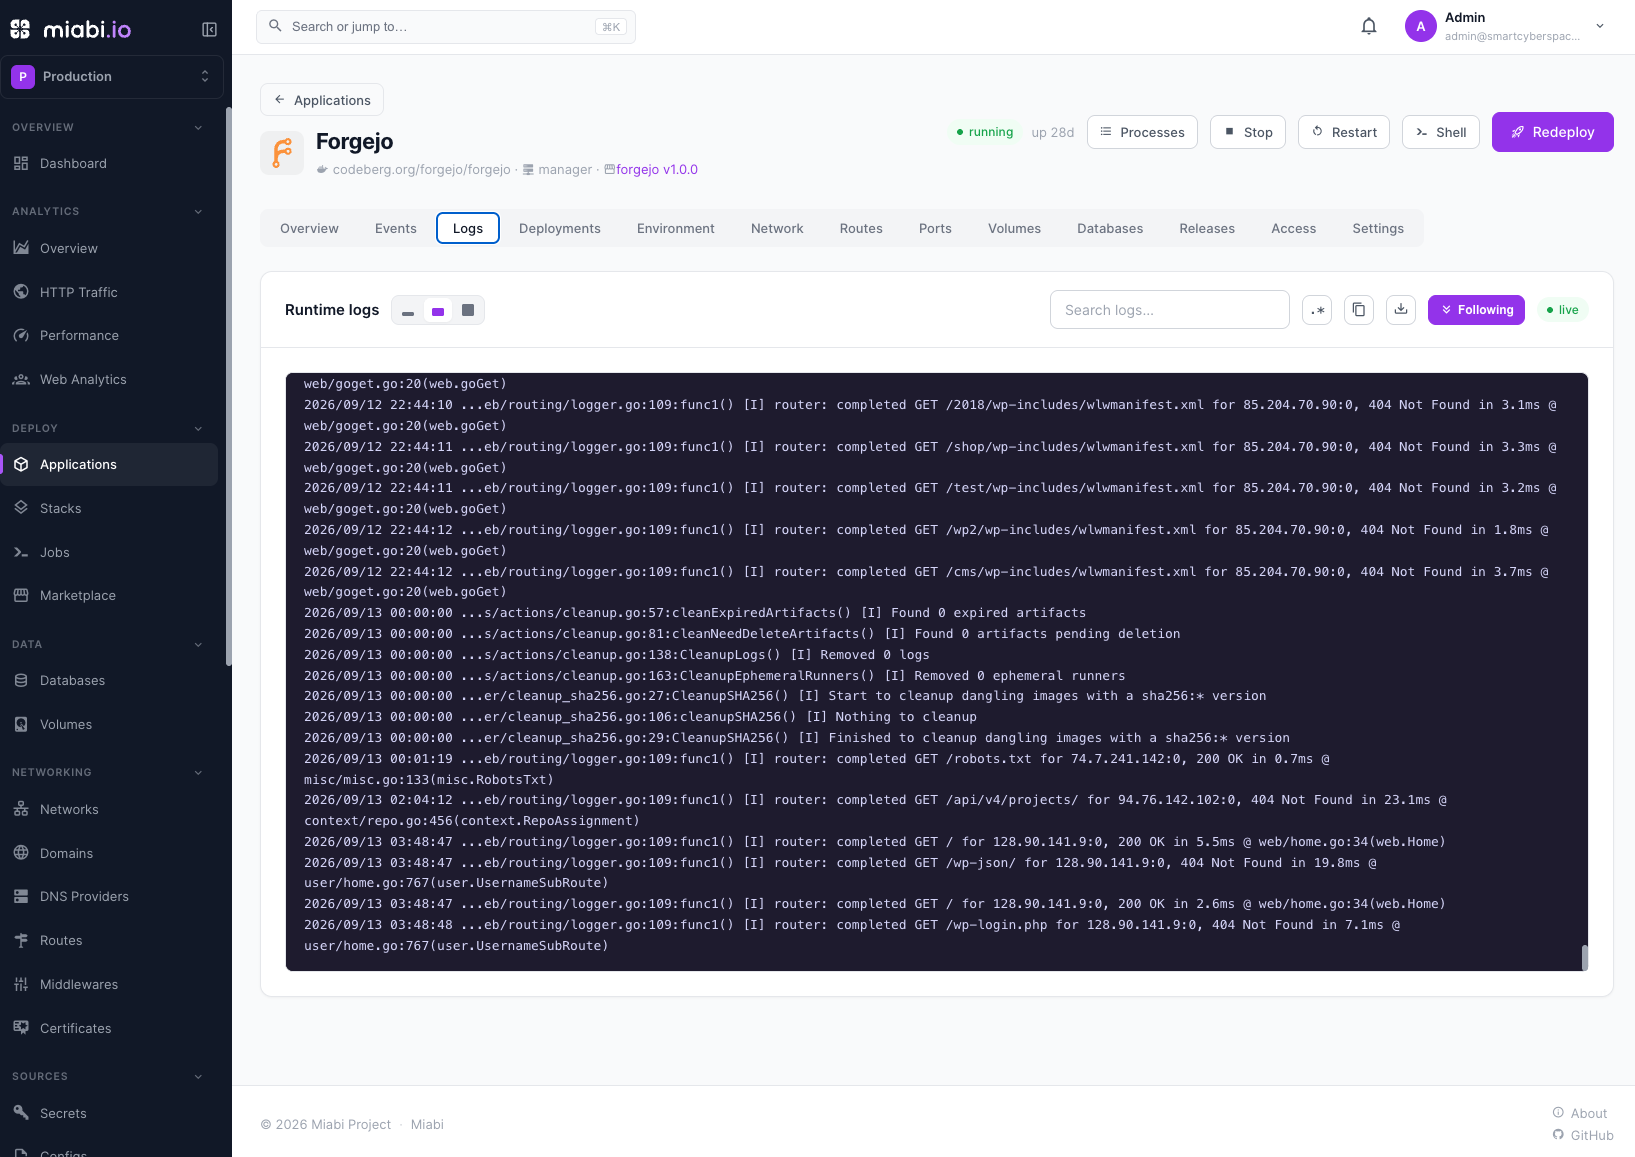
Task: Open Marketplace in sidebar
Action: pyautogui.click(x=109, y=596)
